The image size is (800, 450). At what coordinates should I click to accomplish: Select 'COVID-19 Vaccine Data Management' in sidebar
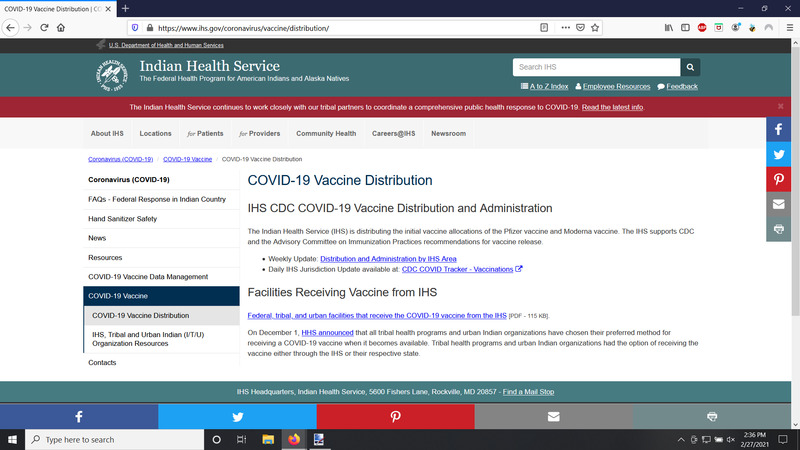pos(148,277)
